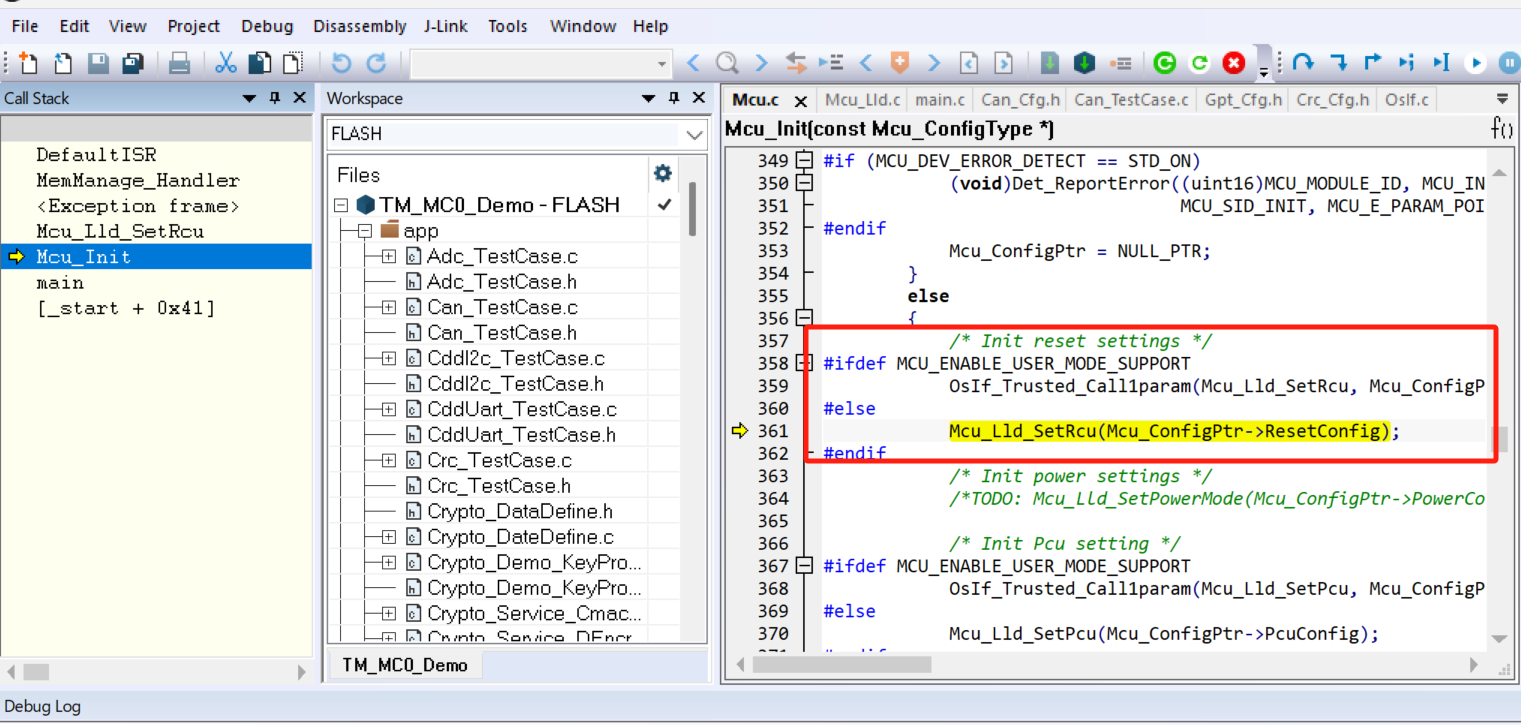This screenshot has height=725, width=1521.
Task: Pin the Call Stack panel
Action: 275,98
